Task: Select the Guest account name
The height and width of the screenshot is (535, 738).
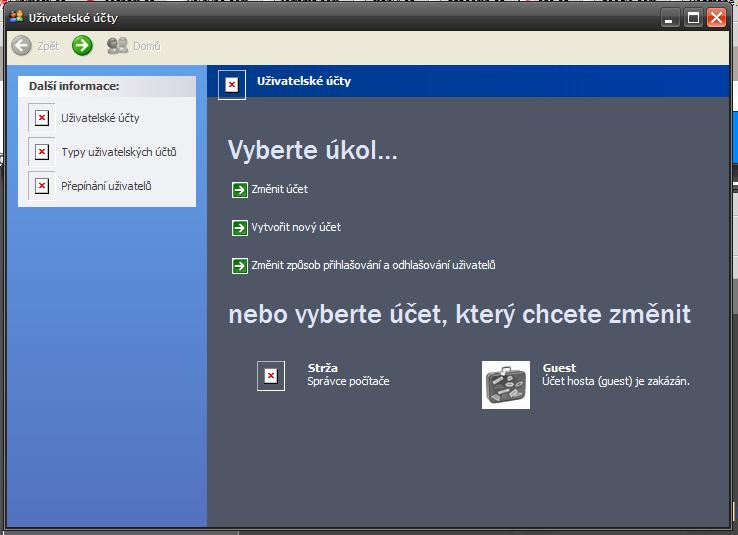Action: pos(559,368)
